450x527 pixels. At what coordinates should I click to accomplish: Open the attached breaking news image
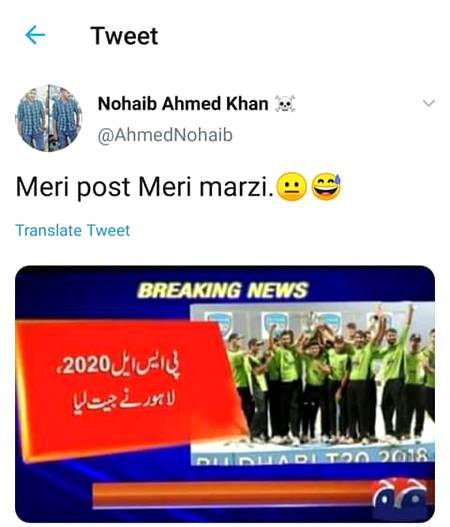click(x=225, y=394)
